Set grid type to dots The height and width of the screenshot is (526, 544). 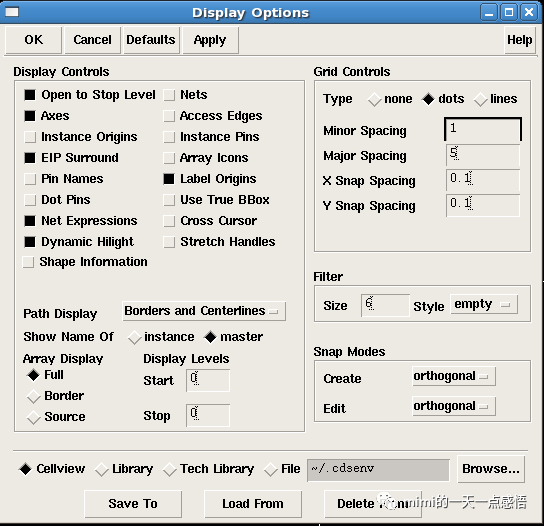(x=428, y=100)
